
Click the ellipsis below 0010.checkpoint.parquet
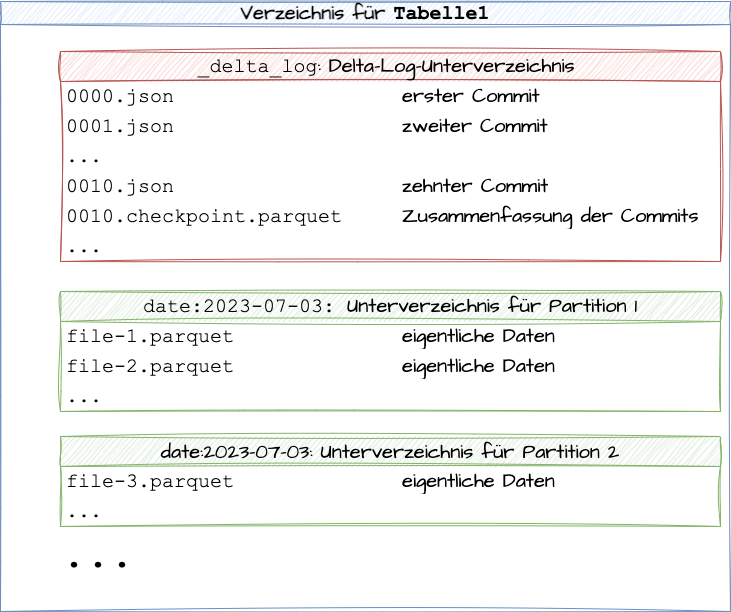coord(84,248)
